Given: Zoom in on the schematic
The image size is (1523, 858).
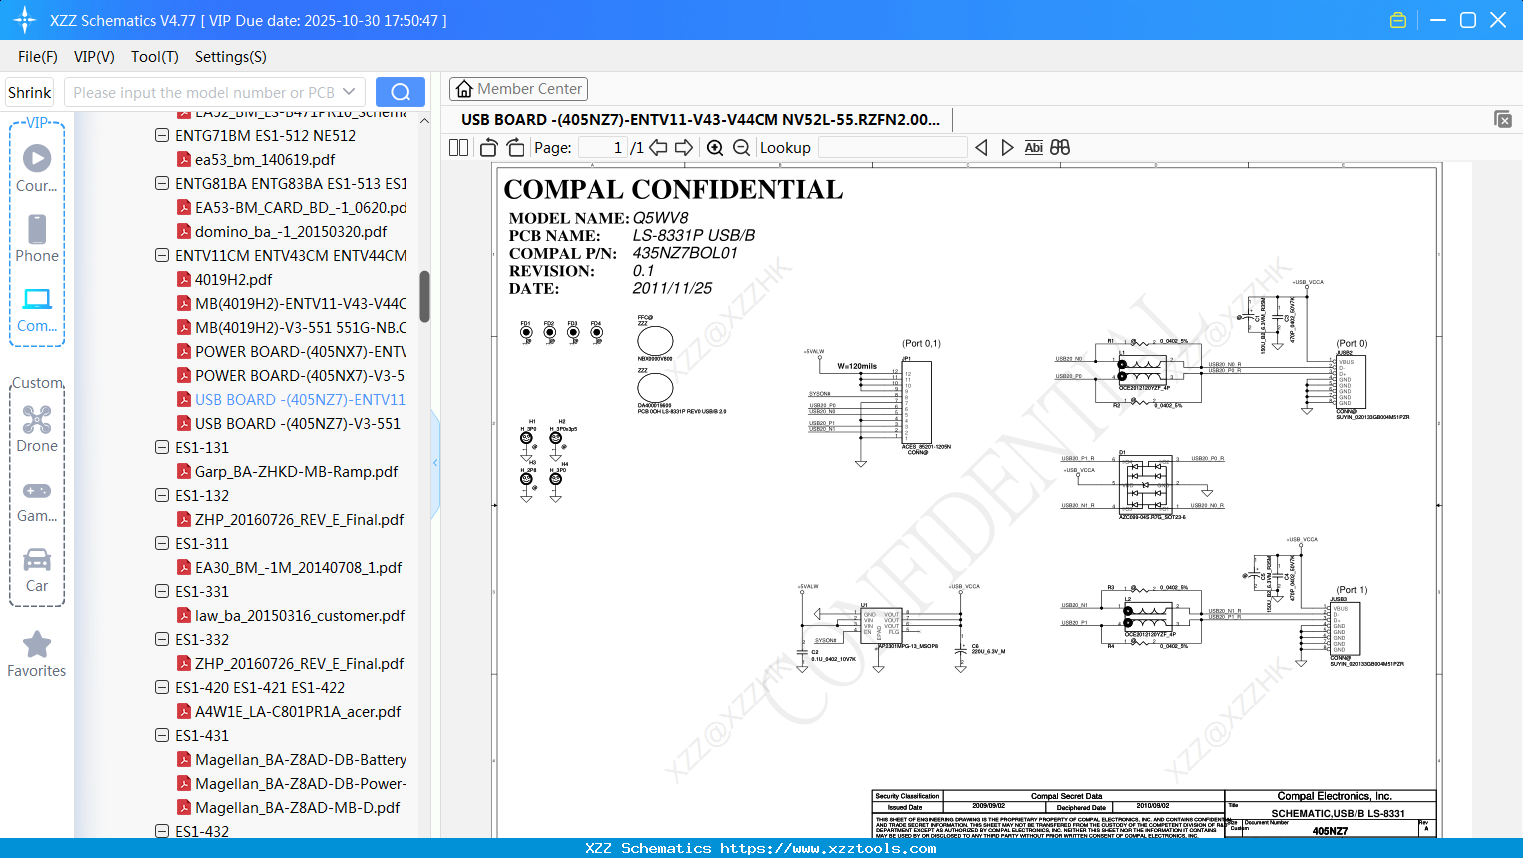Looking at the screenshot, I should point(715,148).
